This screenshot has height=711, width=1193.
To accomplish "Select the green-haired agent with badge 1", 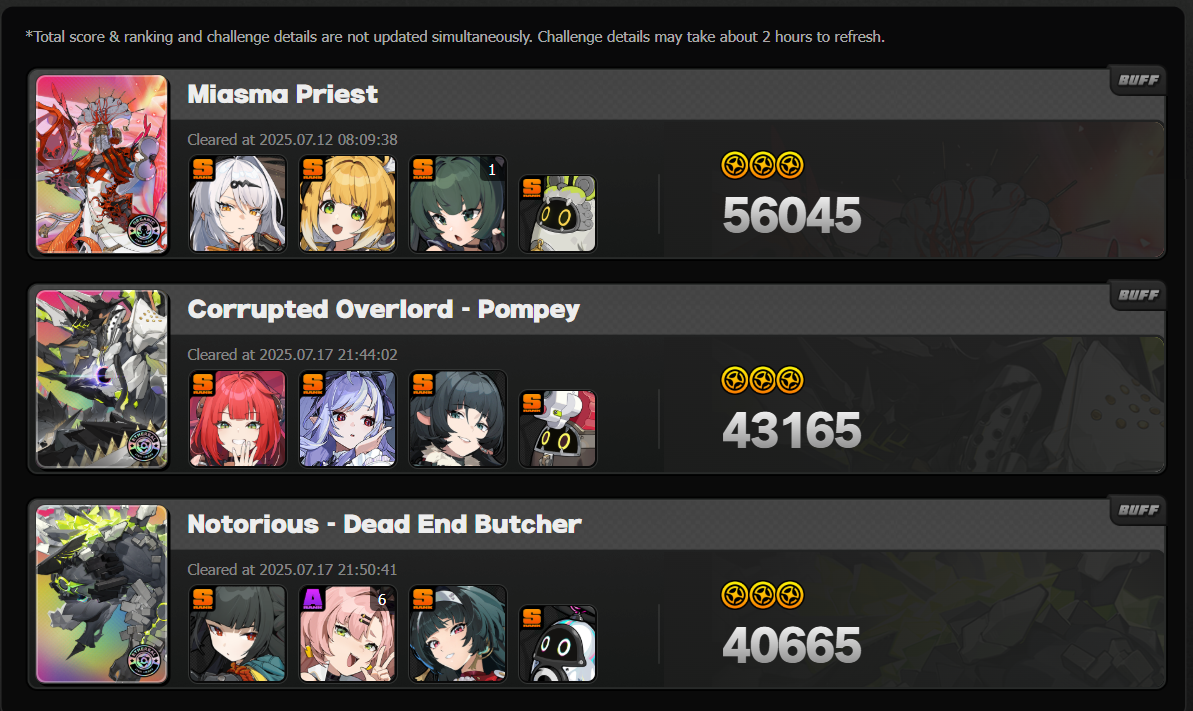I will click(x=457, y=204).
